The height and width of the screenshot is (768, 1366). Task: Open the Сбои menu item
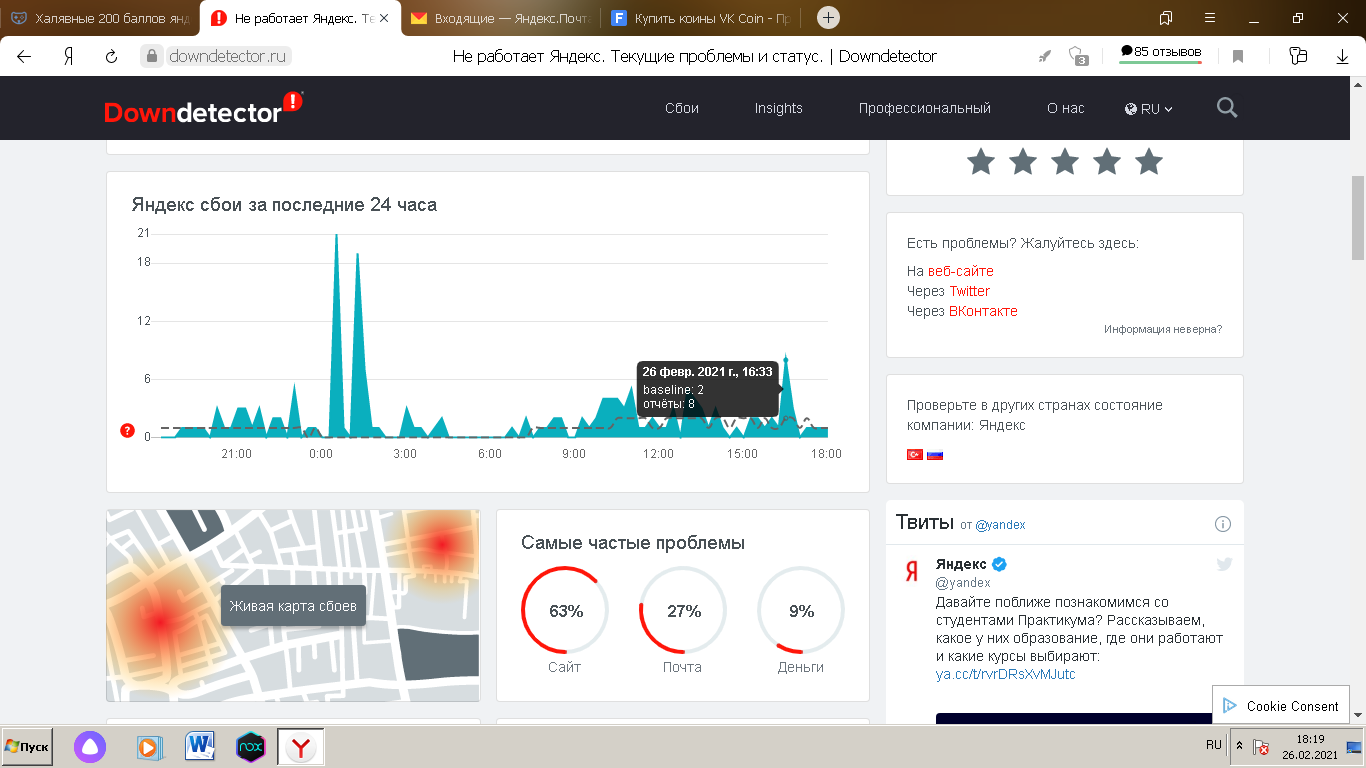point(682,108)
